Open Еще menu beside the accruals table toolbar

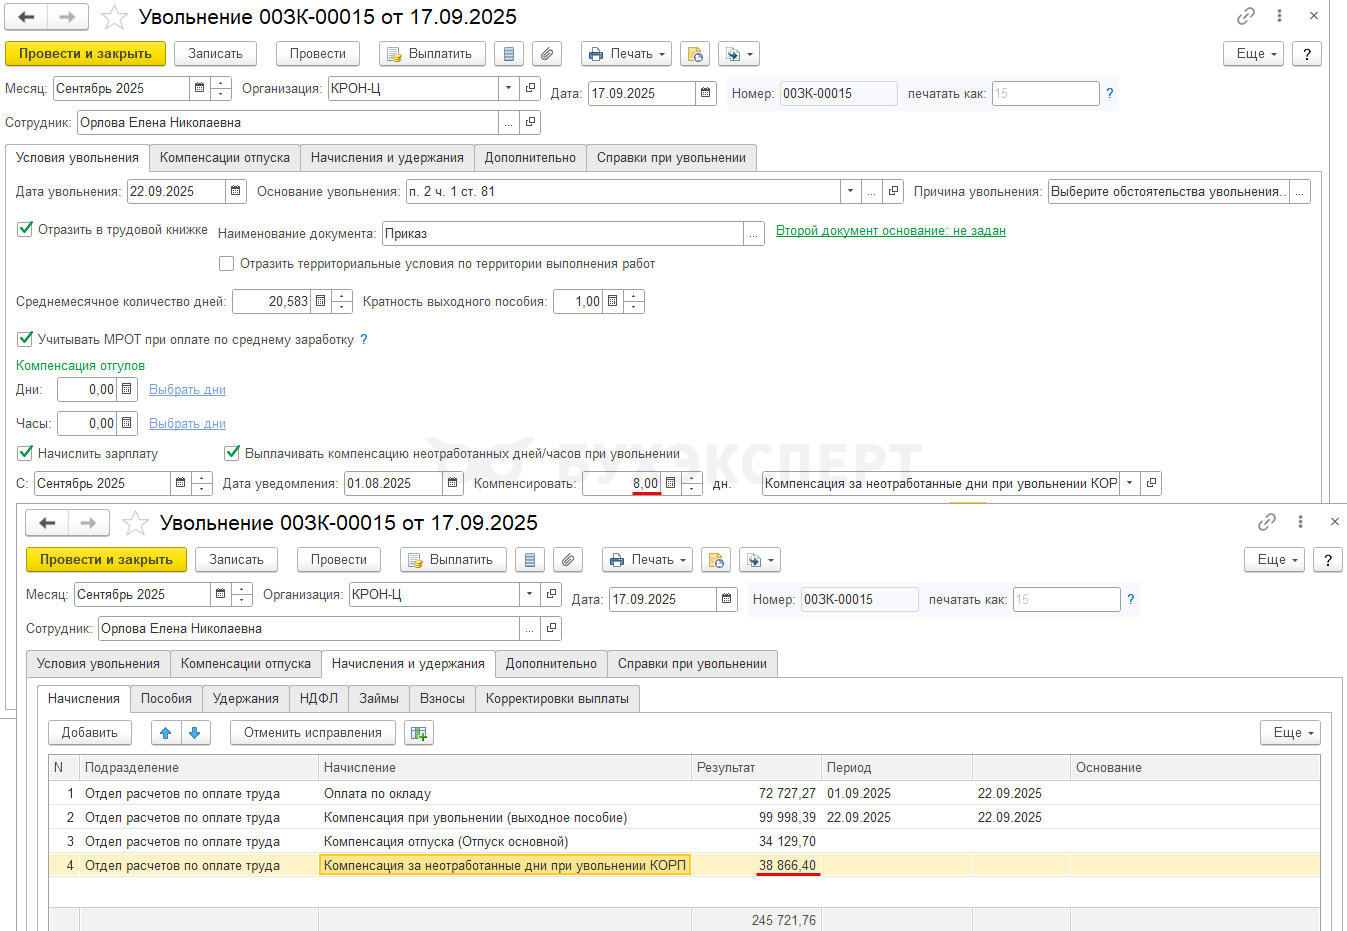click(x=1290, y=733)
